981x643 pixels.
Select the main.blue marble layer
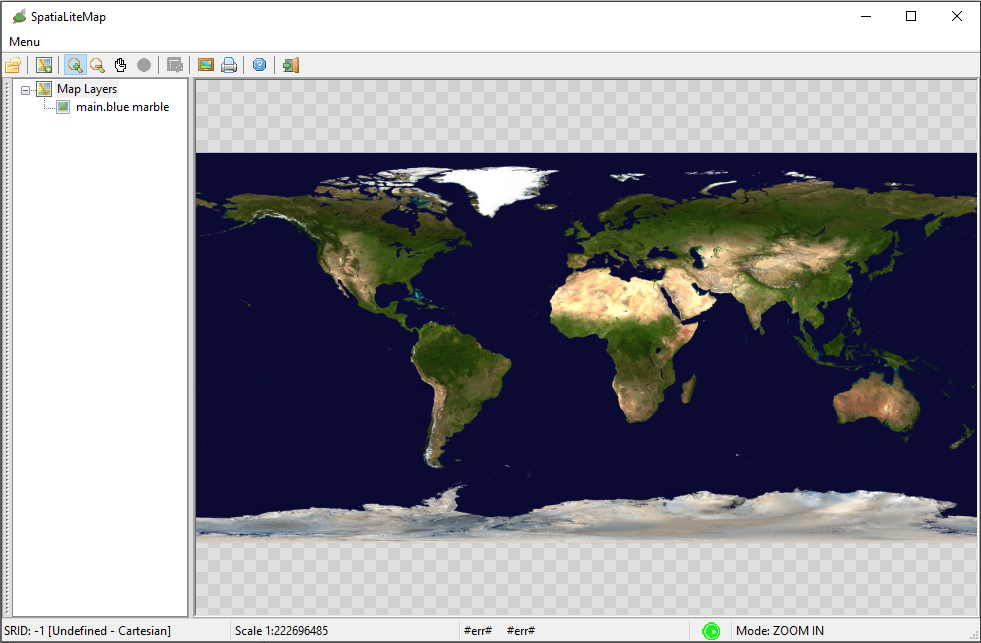coord(123,107)
